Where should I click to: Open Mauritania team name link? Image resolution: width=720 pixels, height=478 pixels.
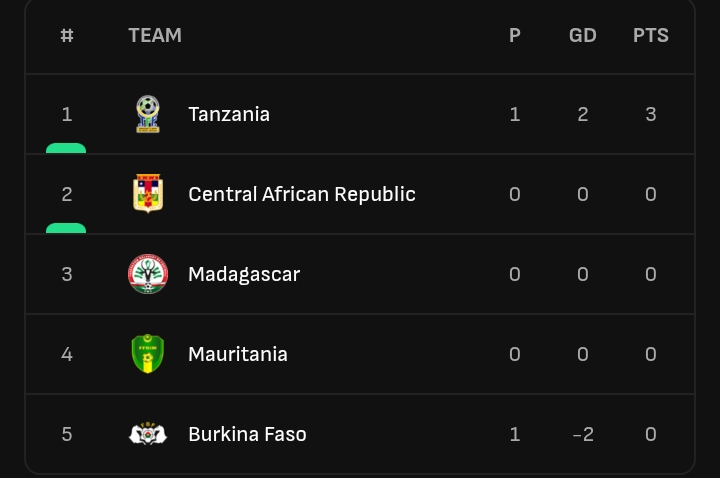coord(238,354)
